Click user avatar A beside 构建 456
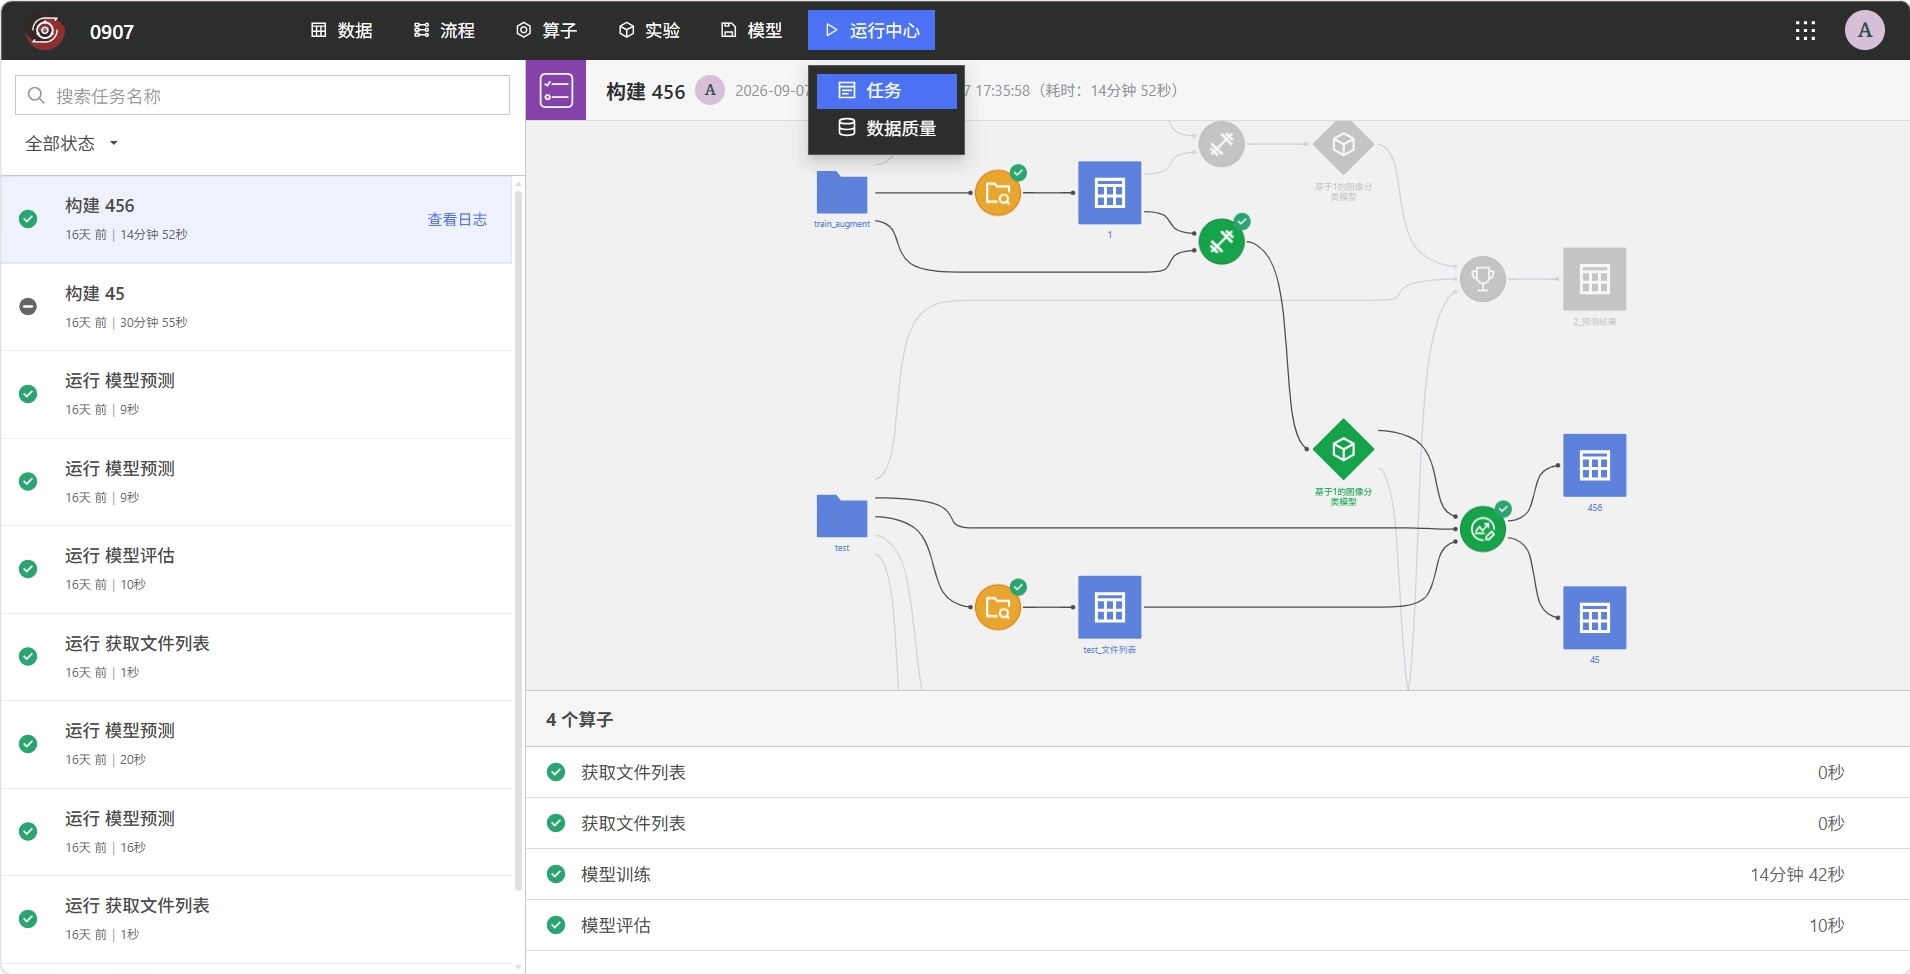This screenshot has height=974, width=1910. (x=710, y=90)
